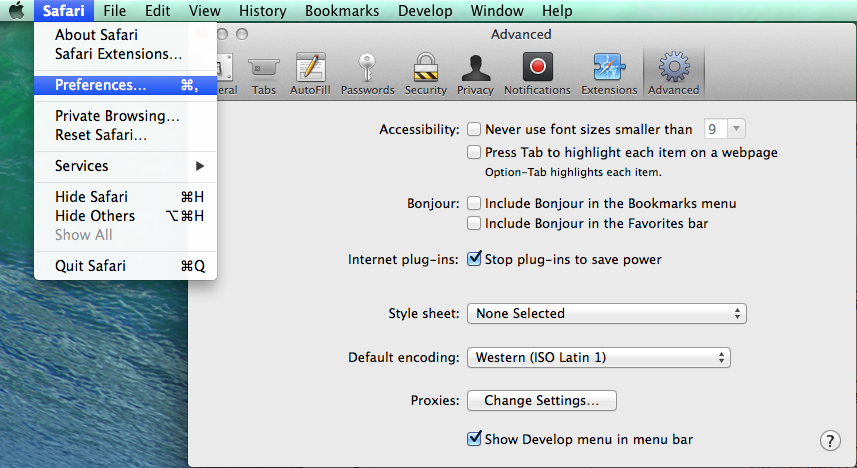Check Include Bonjour in the Favorites bar
Image resolution: width=857 pixels, height=468 pixels.
click(x=474, y=223)
